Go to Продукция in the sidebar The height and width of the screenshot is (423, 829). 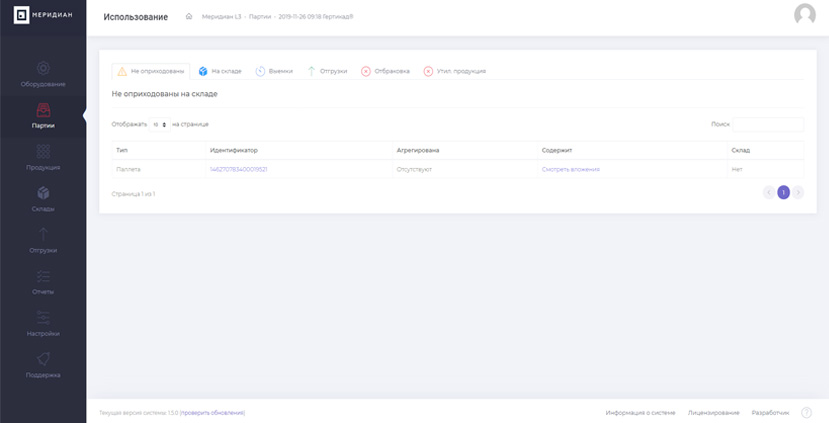[43, 157]
